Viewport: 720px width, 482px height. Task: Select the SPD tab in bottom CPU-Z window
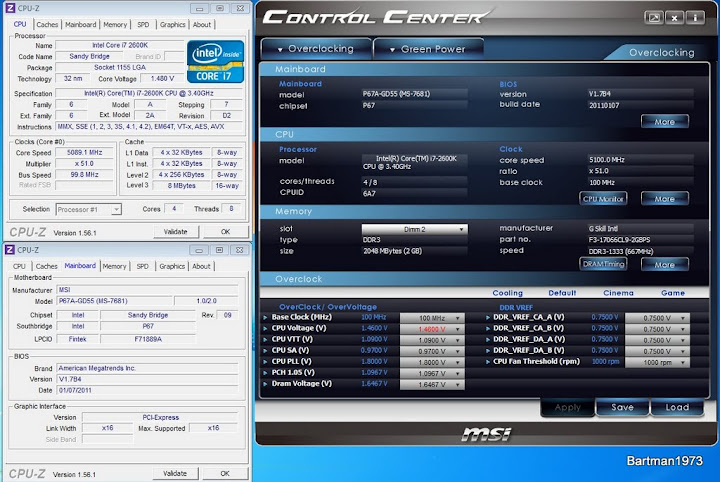click(142, 266)
